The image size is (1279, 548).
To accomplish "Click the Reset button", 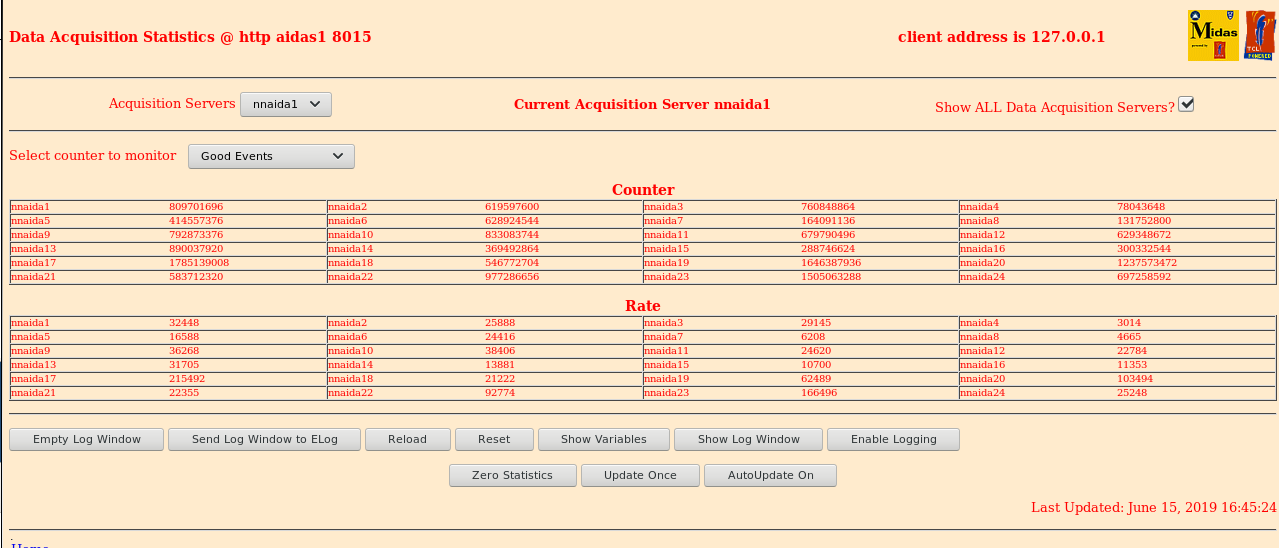I will click(x=495, y=439).
